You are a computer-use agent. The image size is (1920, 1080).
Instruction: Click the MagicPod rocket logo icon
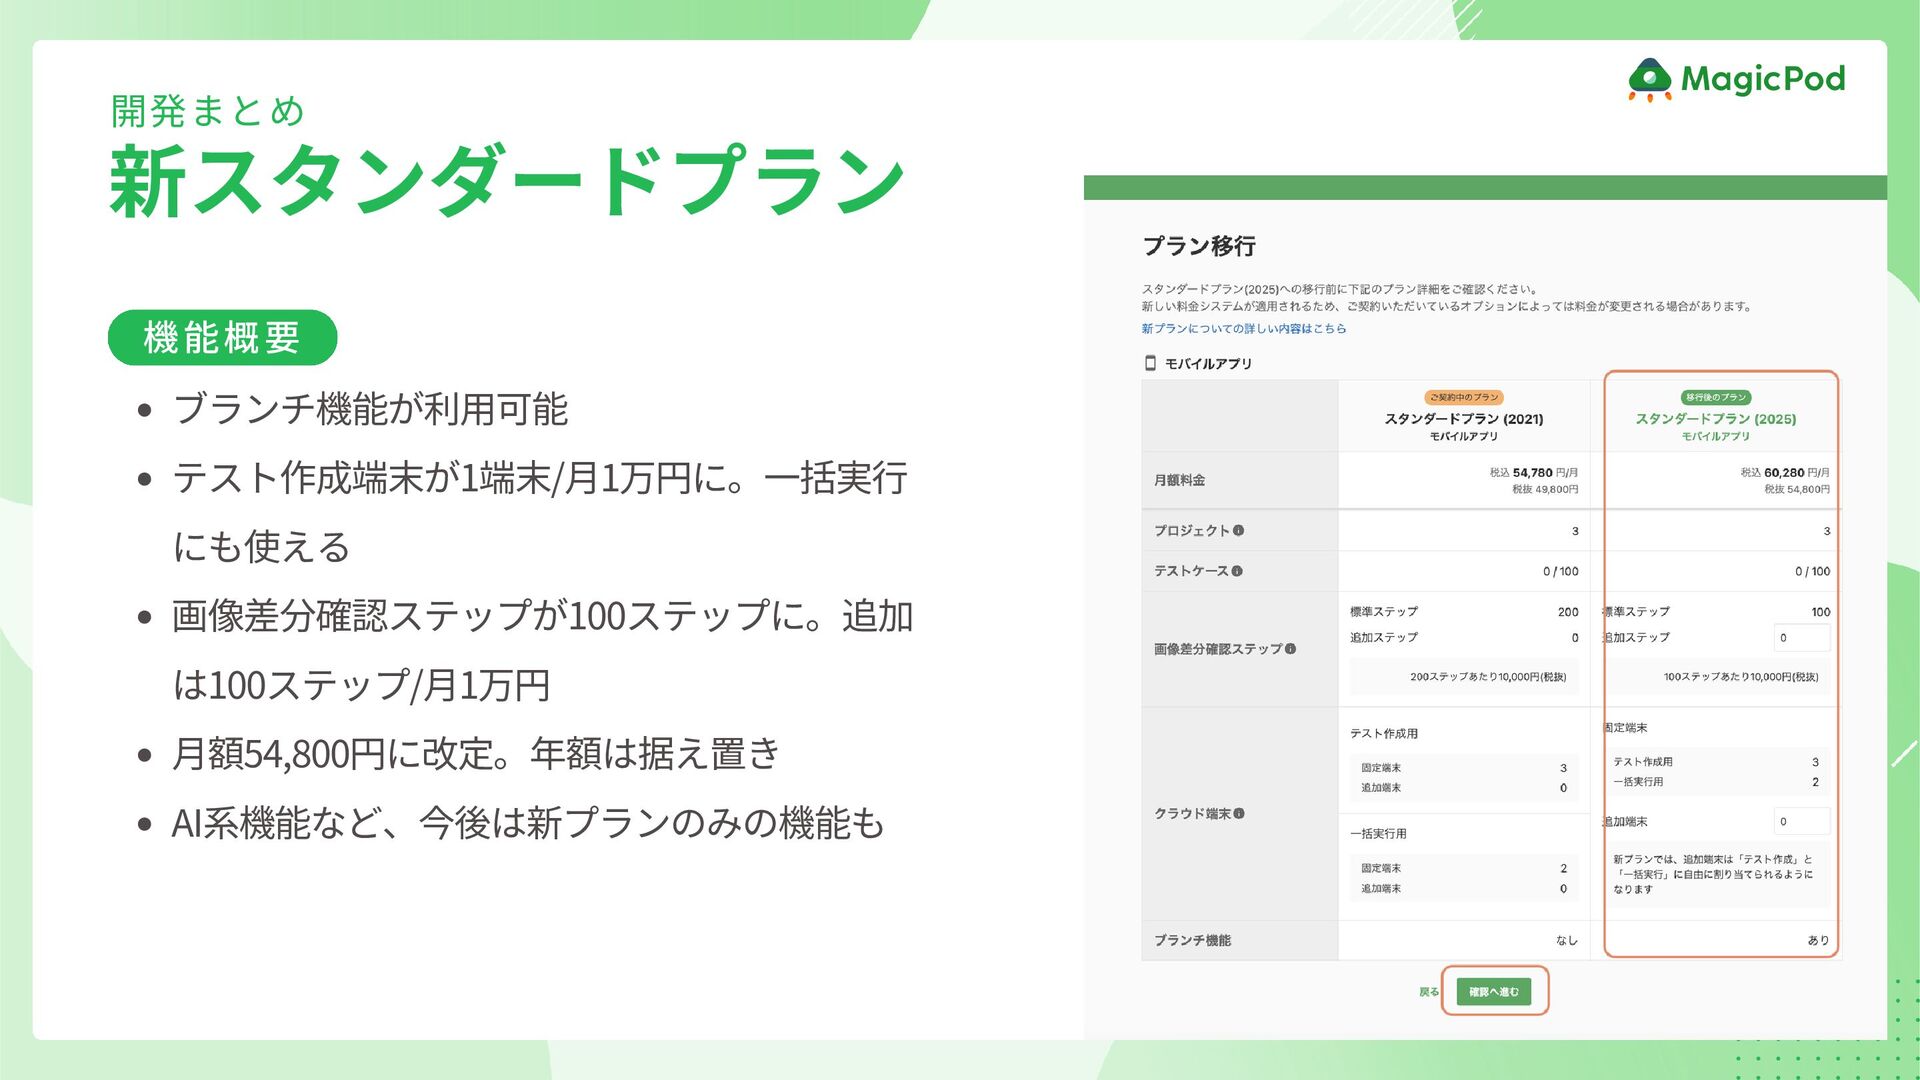pyautogui.click(x=1650, y=80)
